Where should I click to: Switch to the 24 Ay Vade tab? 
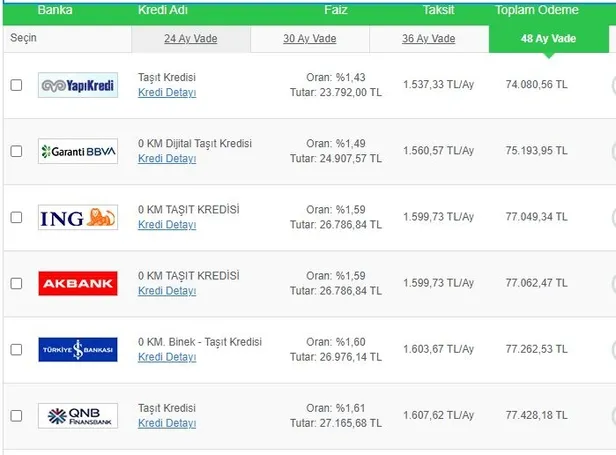pyautogui.click(x=190, y=39)
